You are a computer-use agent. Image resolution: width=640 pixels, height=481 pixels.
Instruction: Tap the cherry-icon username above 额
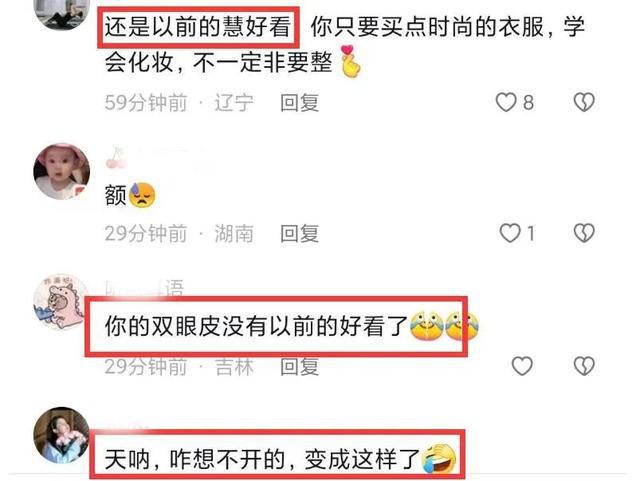point(155,159)
